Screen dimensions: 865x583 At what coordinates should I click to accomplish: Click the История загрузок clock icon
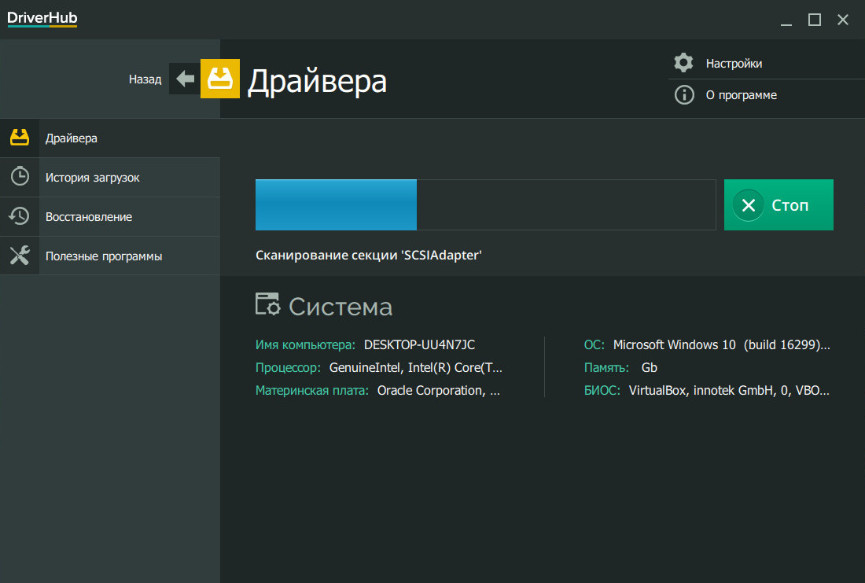(19, 177)
